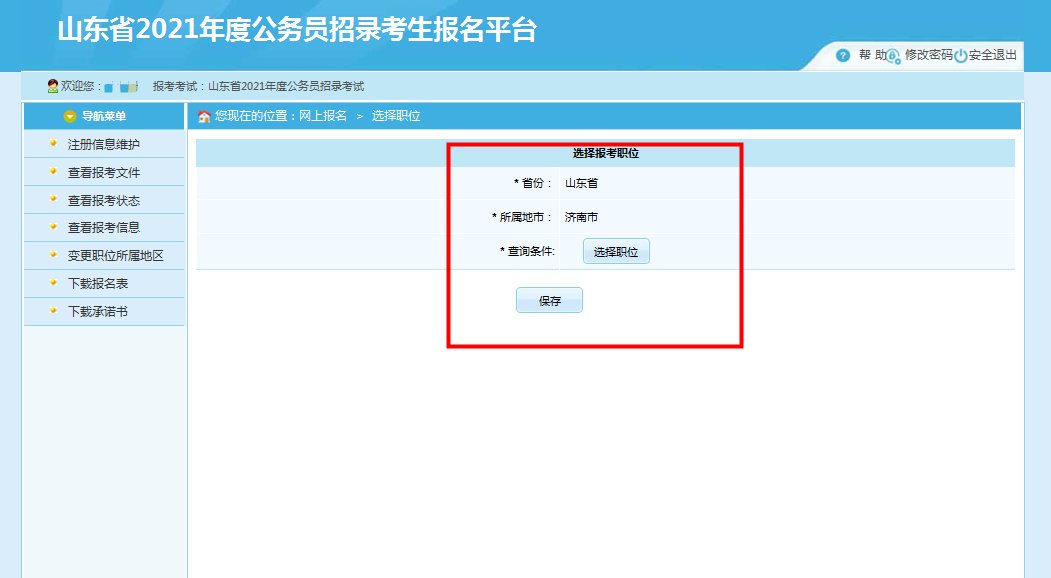Click the power icon next to 安全退出
The width and height of the screenshot is (1051, 578).
960,56
